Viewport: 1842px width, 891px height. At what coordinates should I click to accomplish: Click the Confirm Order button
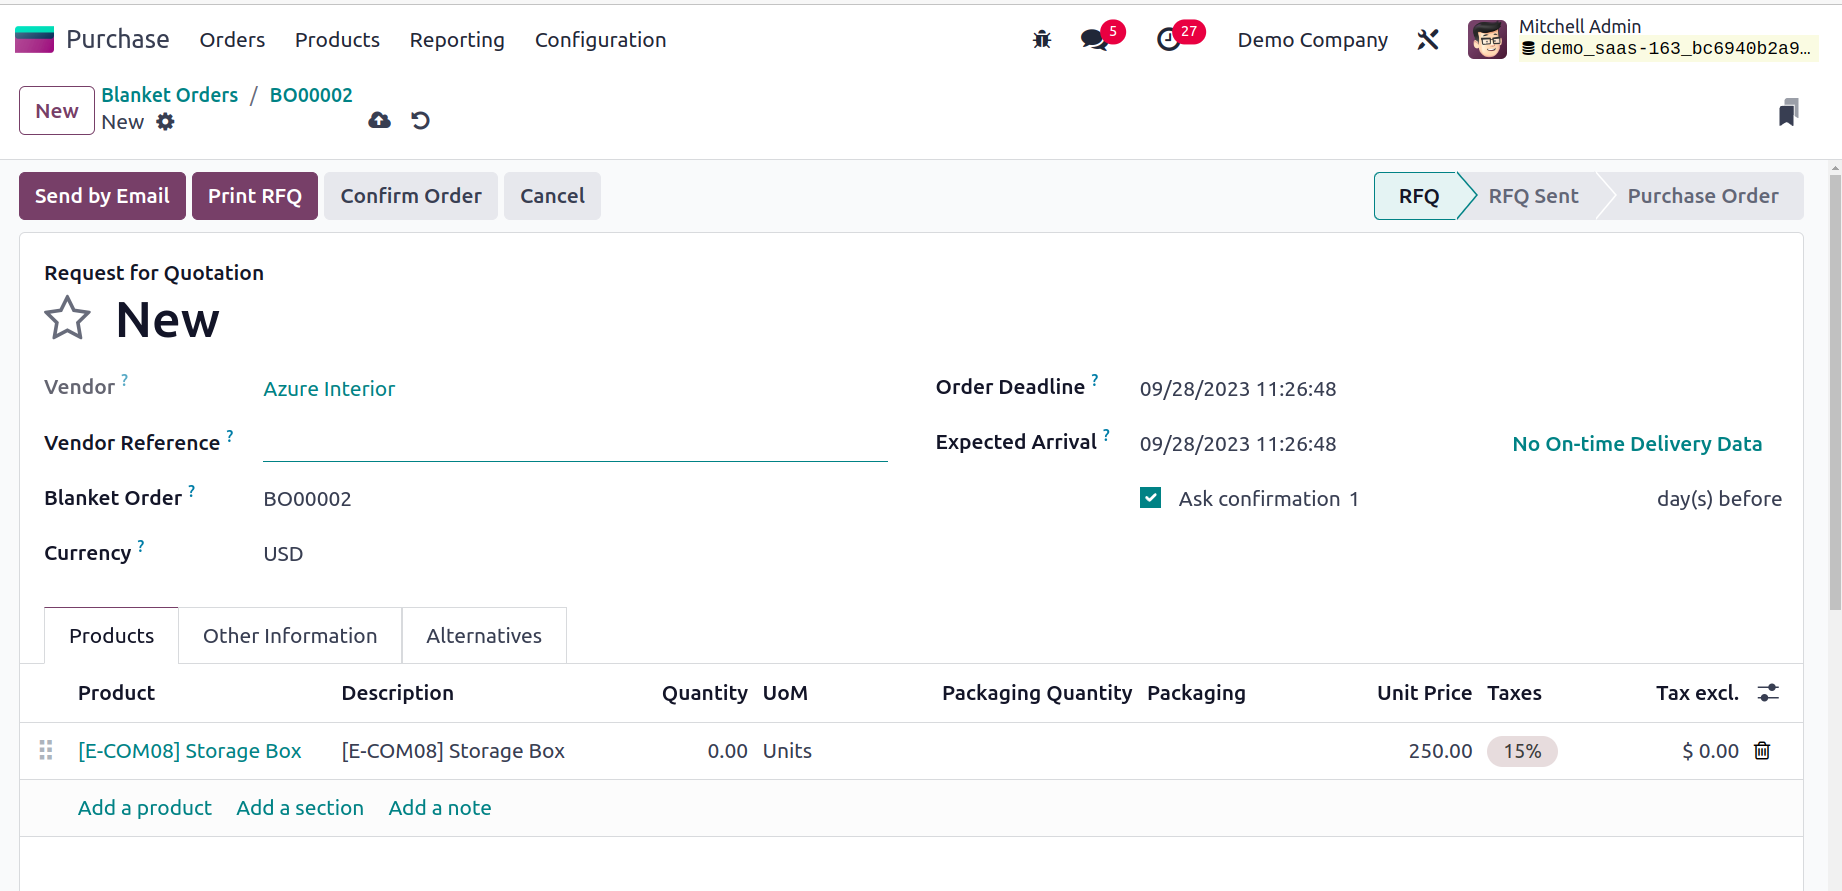(411, 196)
